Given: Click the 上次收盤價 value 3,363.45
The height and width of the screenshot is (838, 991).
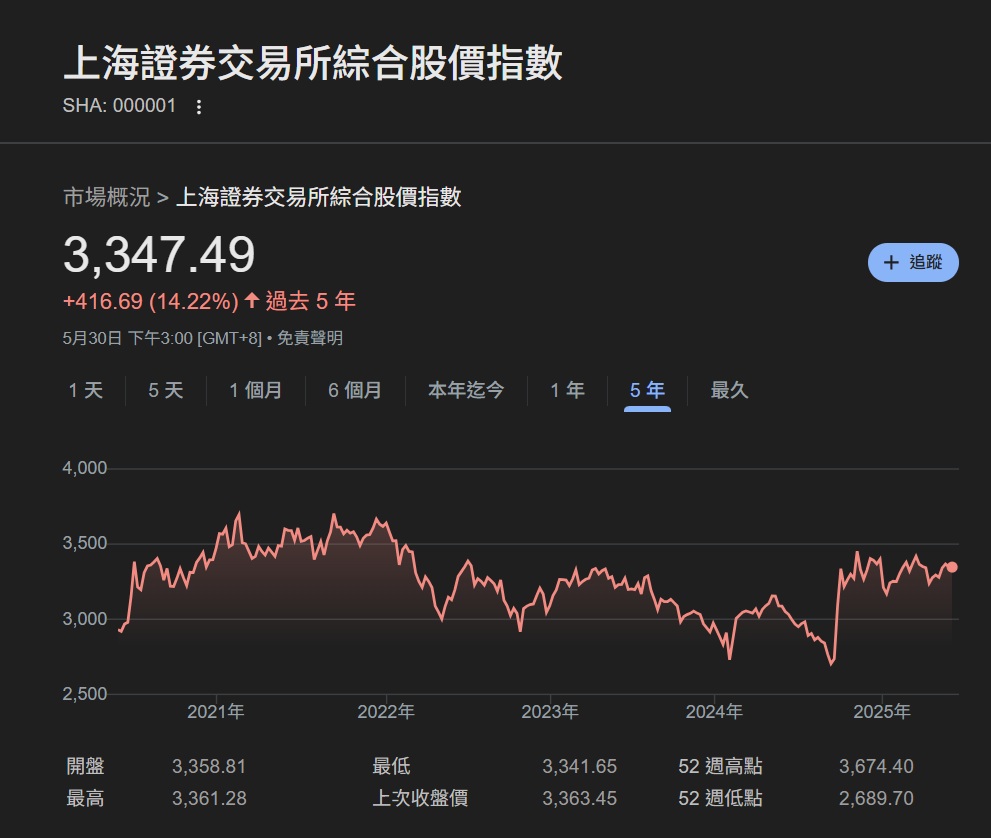Looking at the screenshot, I should click(579, 798).
